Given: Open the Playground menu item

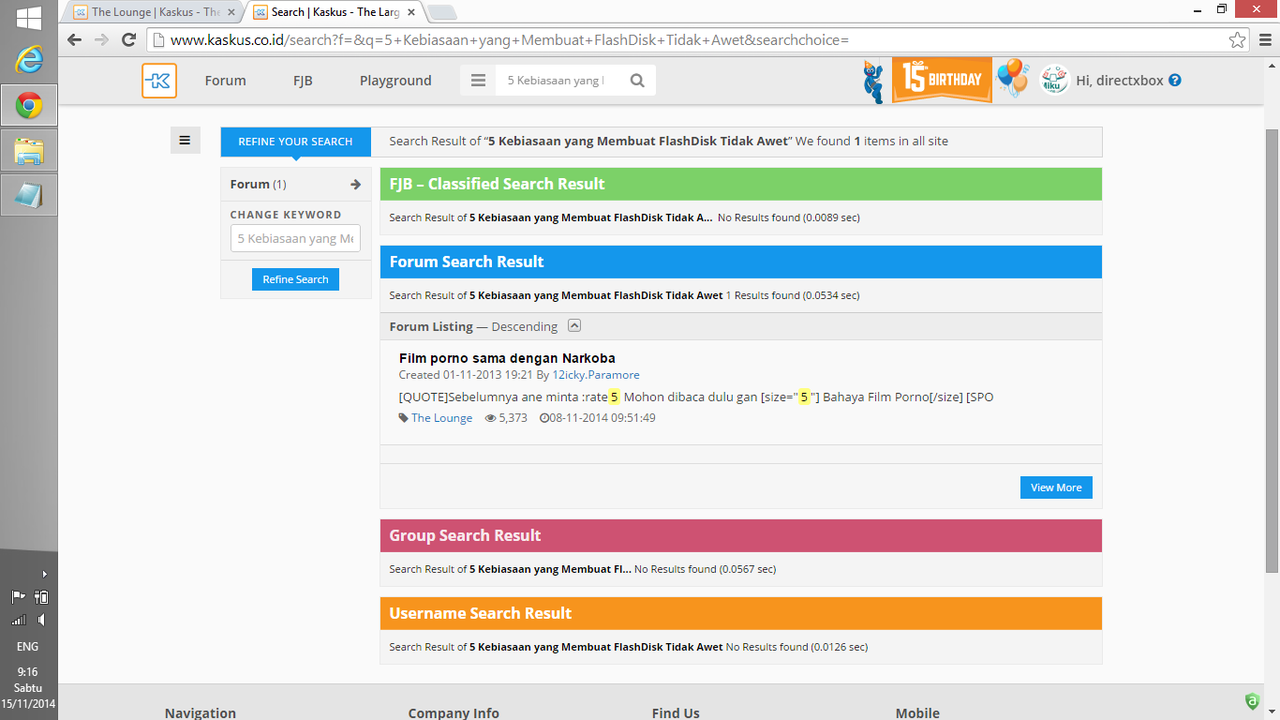Looking at the screenshot, I should tap(396, 80).
